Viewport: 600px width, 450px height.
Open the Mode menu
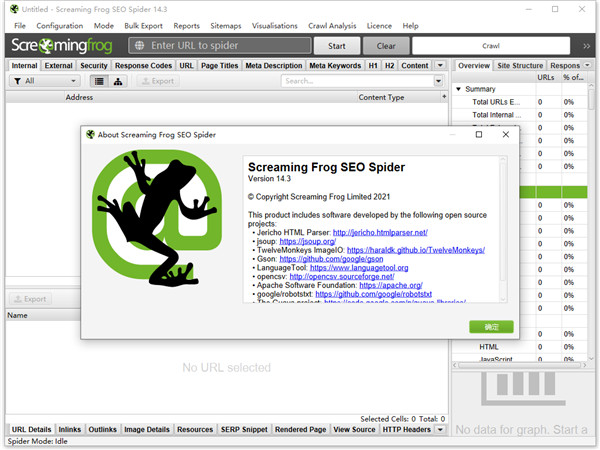tap(104, 26)
